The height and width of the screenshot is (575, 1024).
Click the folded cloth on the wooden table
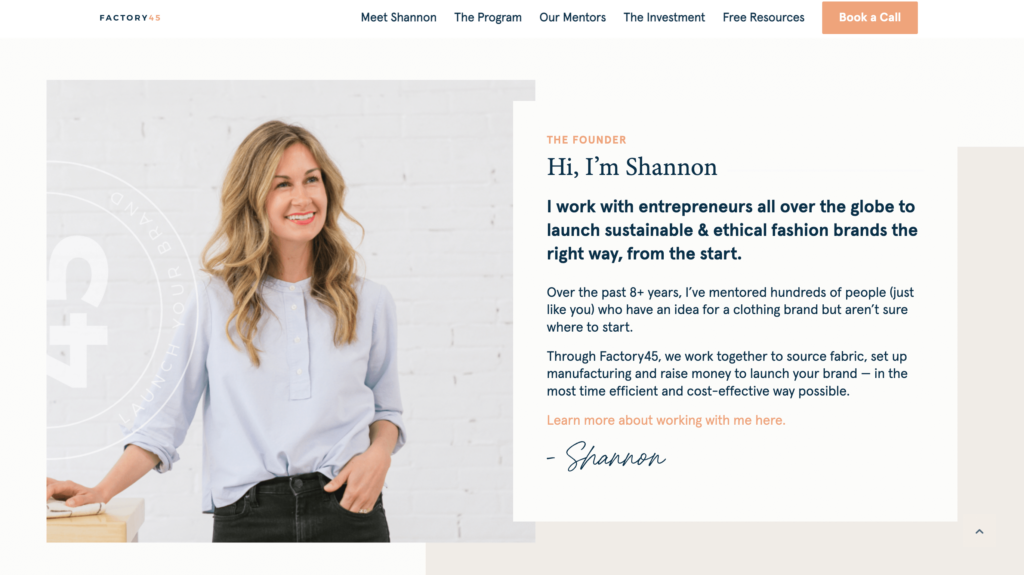[x=76, y=508]
